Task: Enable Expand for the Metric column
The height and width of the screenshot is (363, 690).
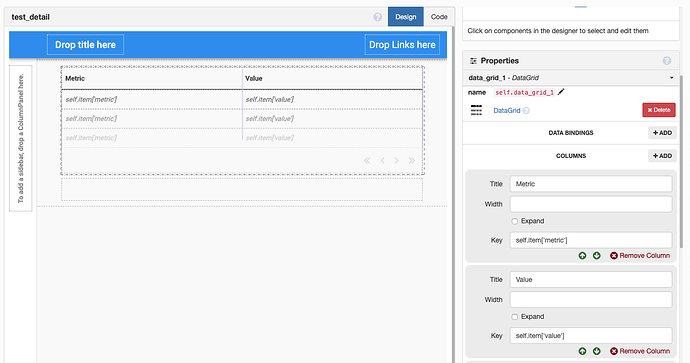Action: [x=514, y=221]
